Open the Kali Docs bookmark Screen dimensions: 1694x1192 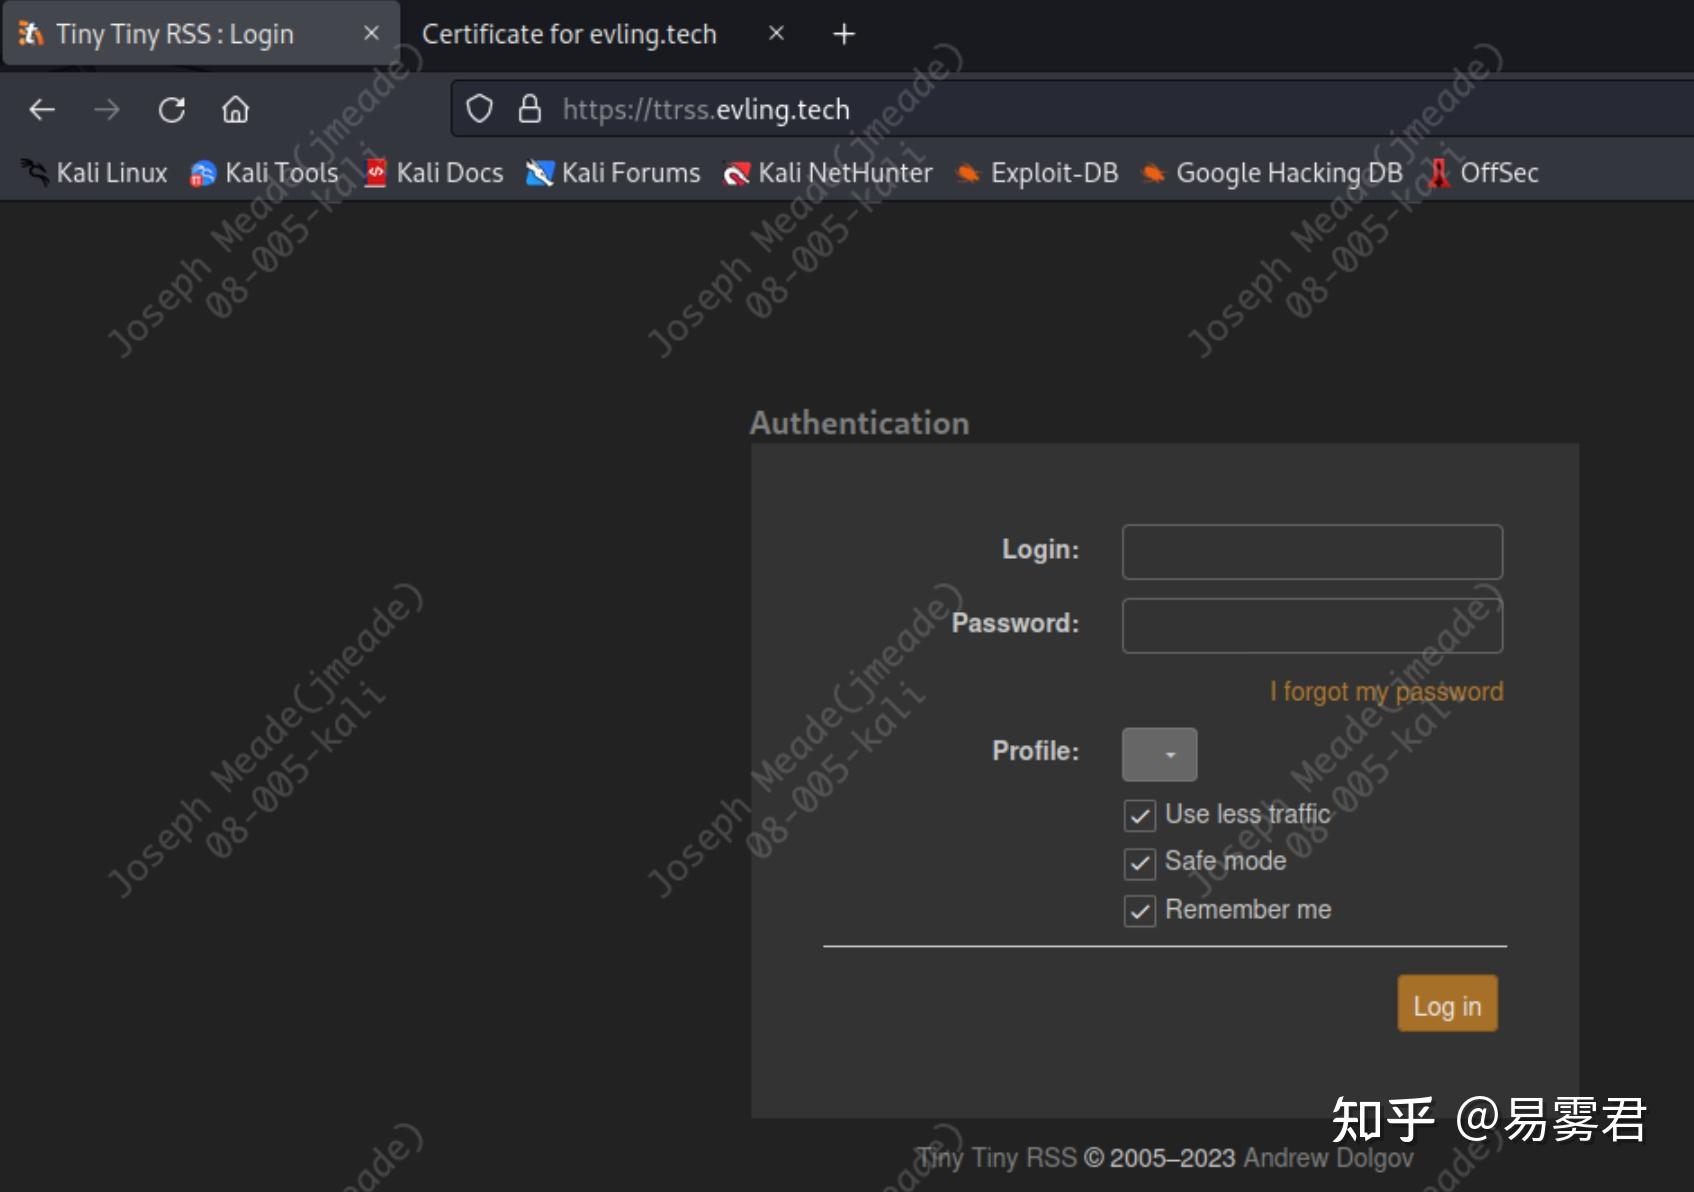pos(433,173)
